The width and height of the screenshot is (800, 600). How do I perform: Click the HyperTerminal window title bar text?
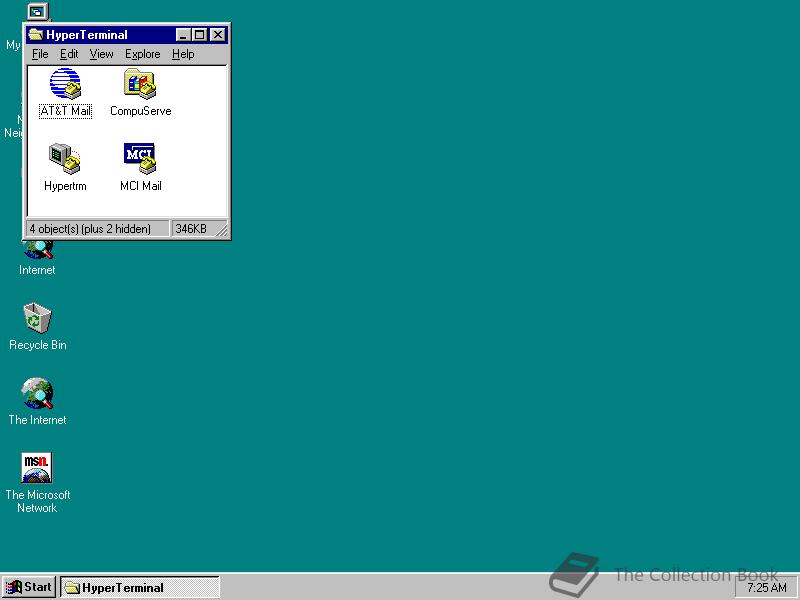87,35
